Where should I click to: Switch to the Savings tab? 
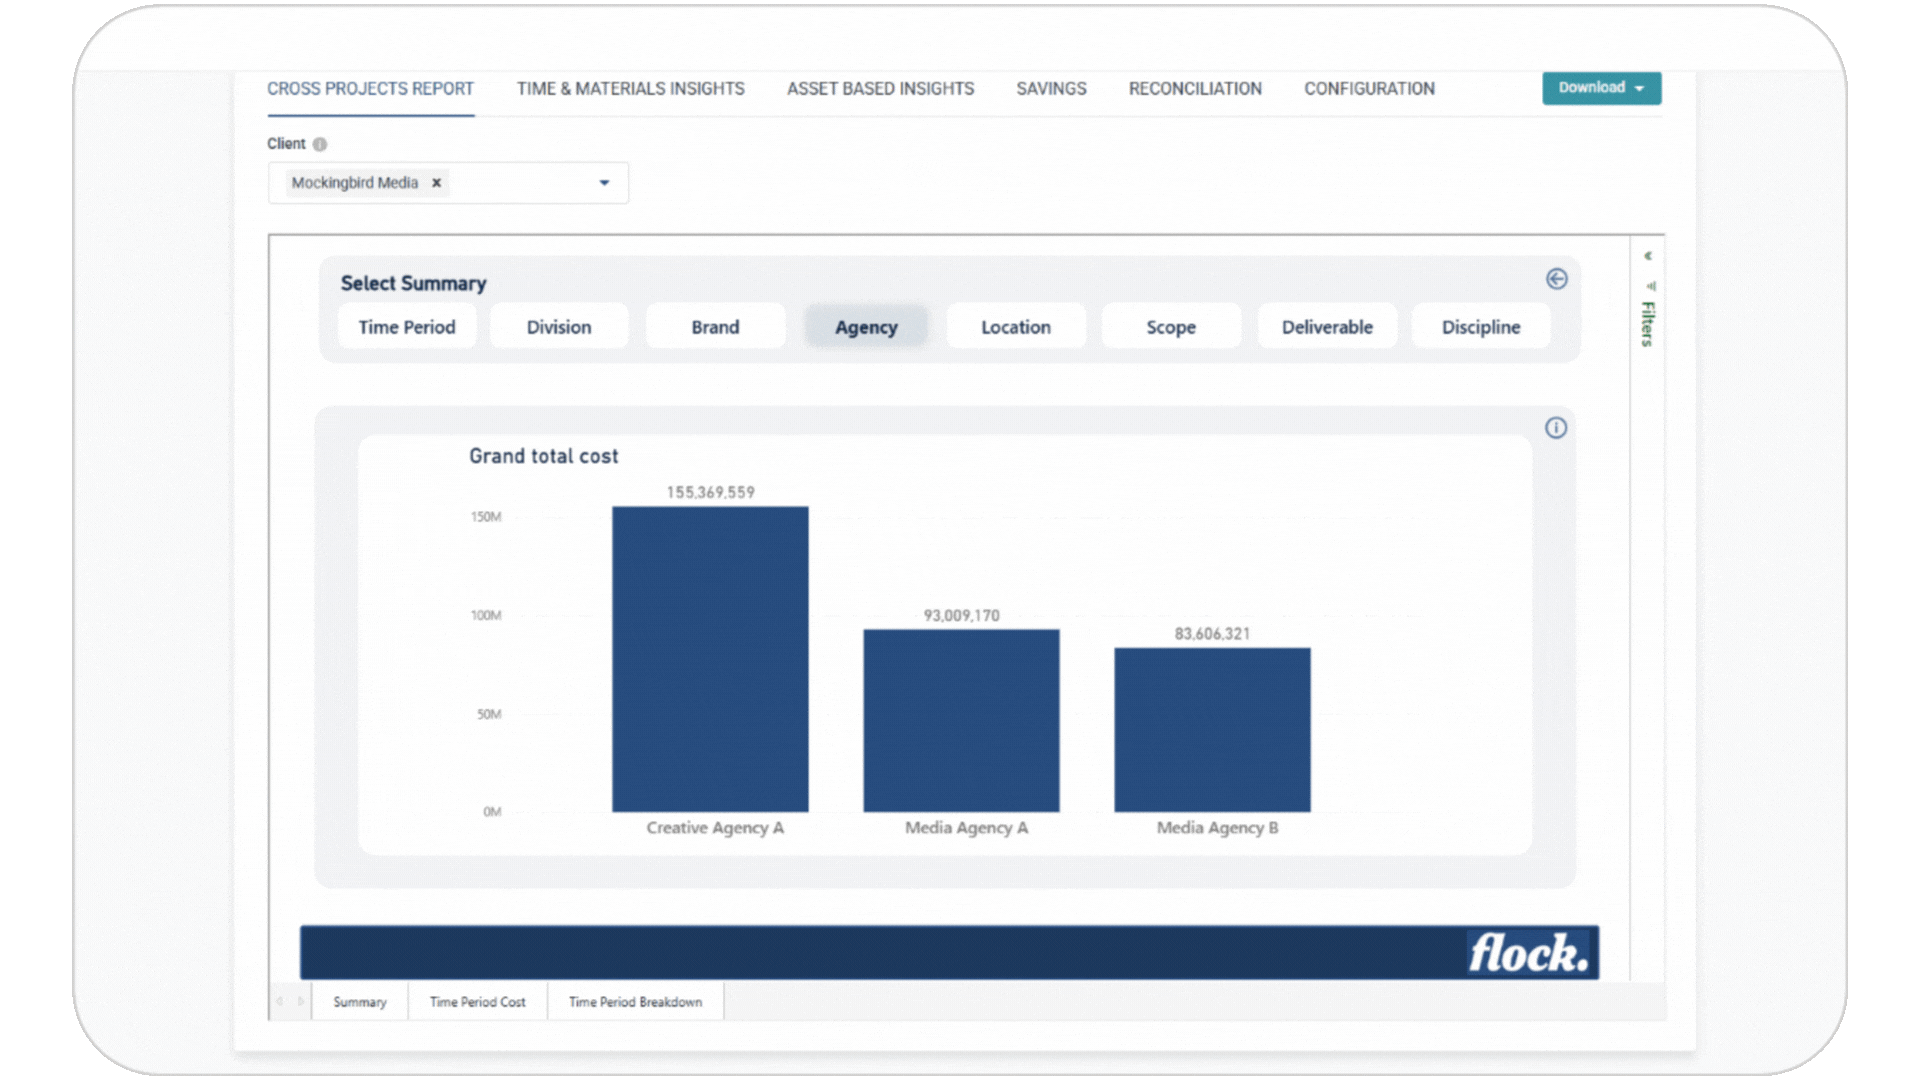click(x=1051, y=89)
